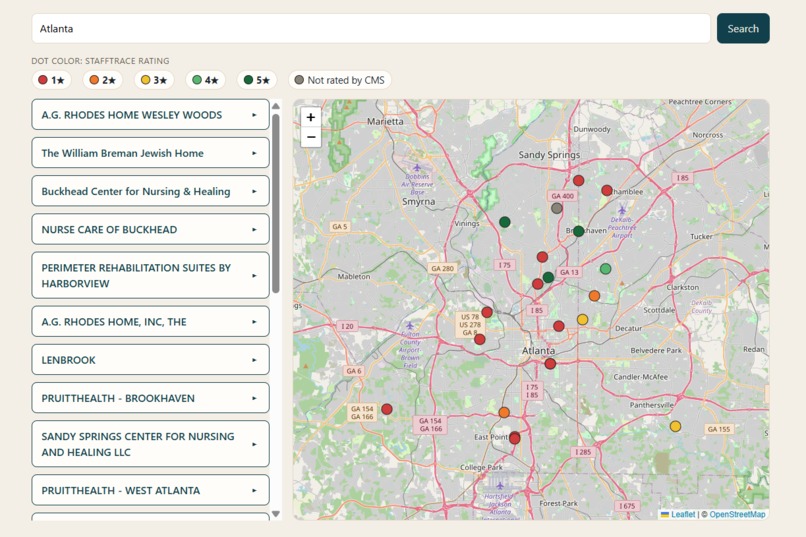Open red marker right of GA 154 GA 166 sign
Screen dimensions: 806x537
387,409
